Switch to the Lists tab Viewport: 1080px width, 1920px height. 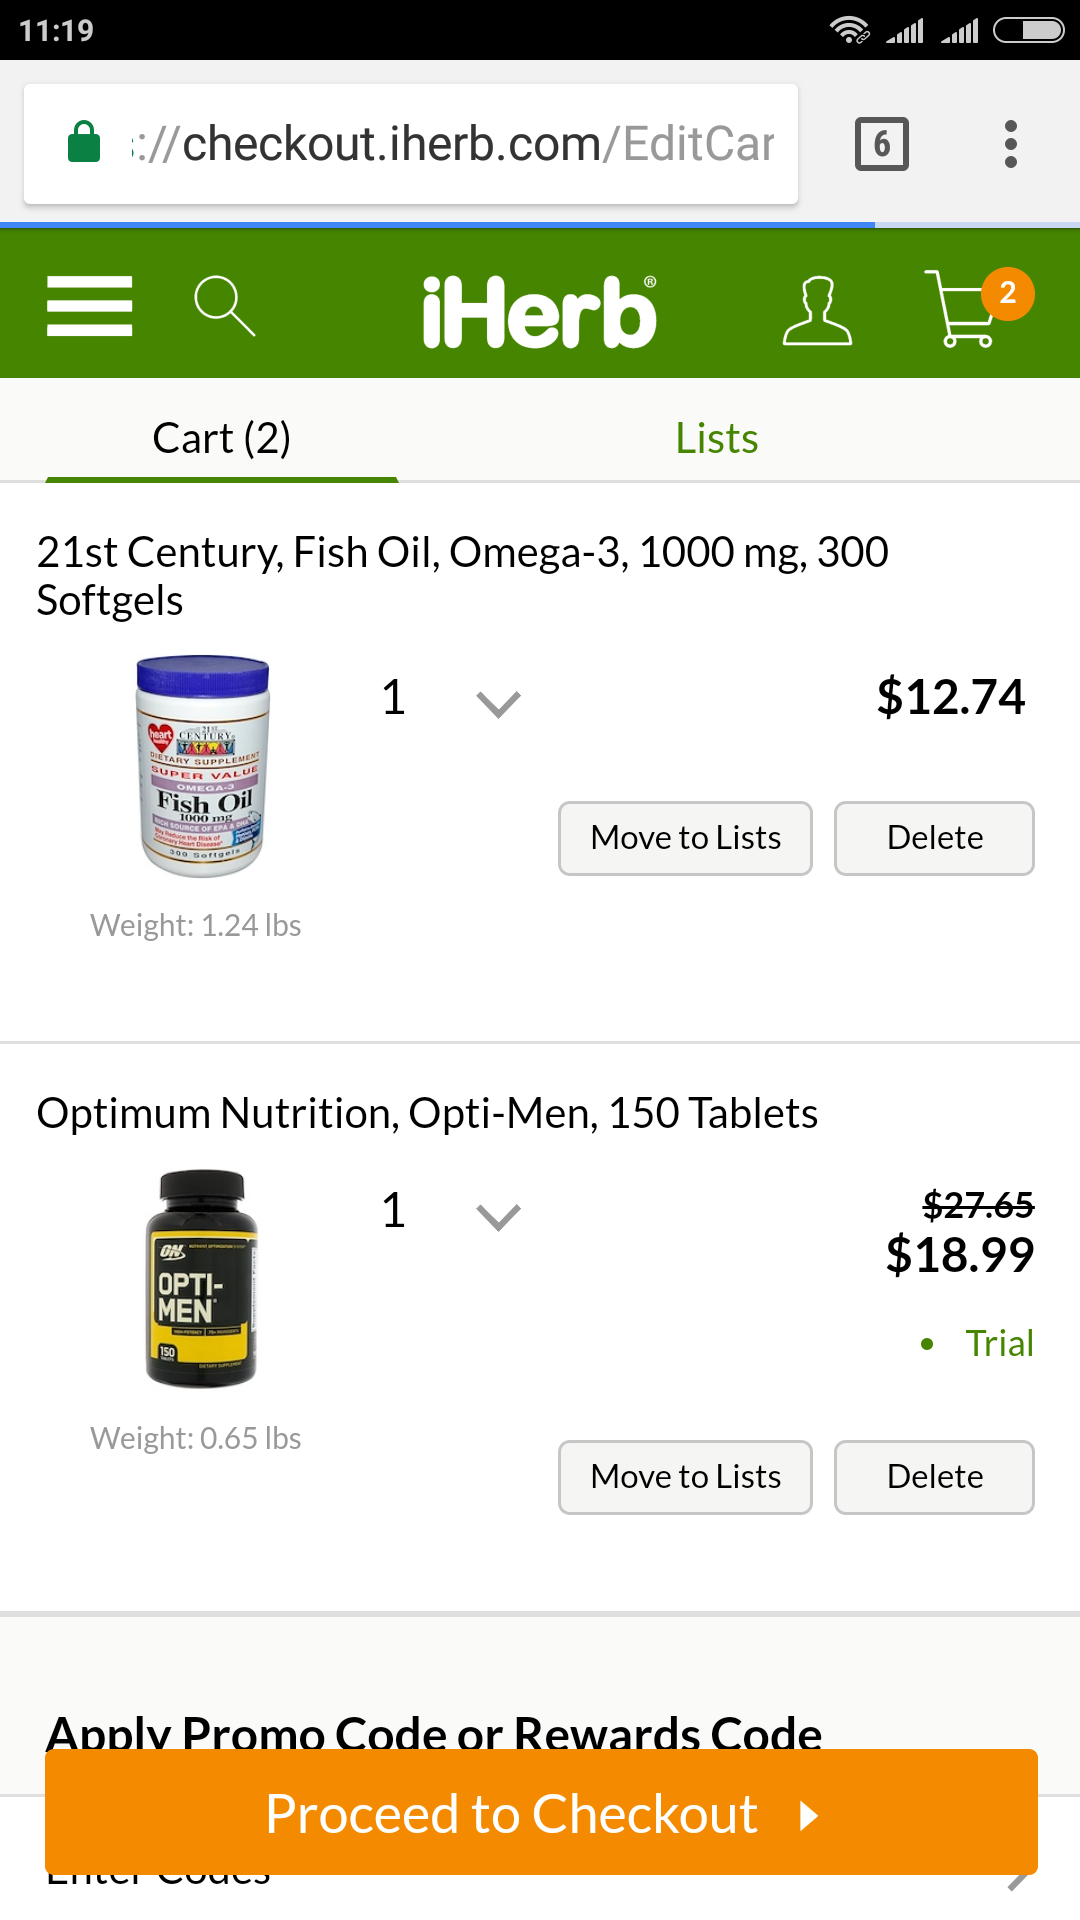pos(716,438)
